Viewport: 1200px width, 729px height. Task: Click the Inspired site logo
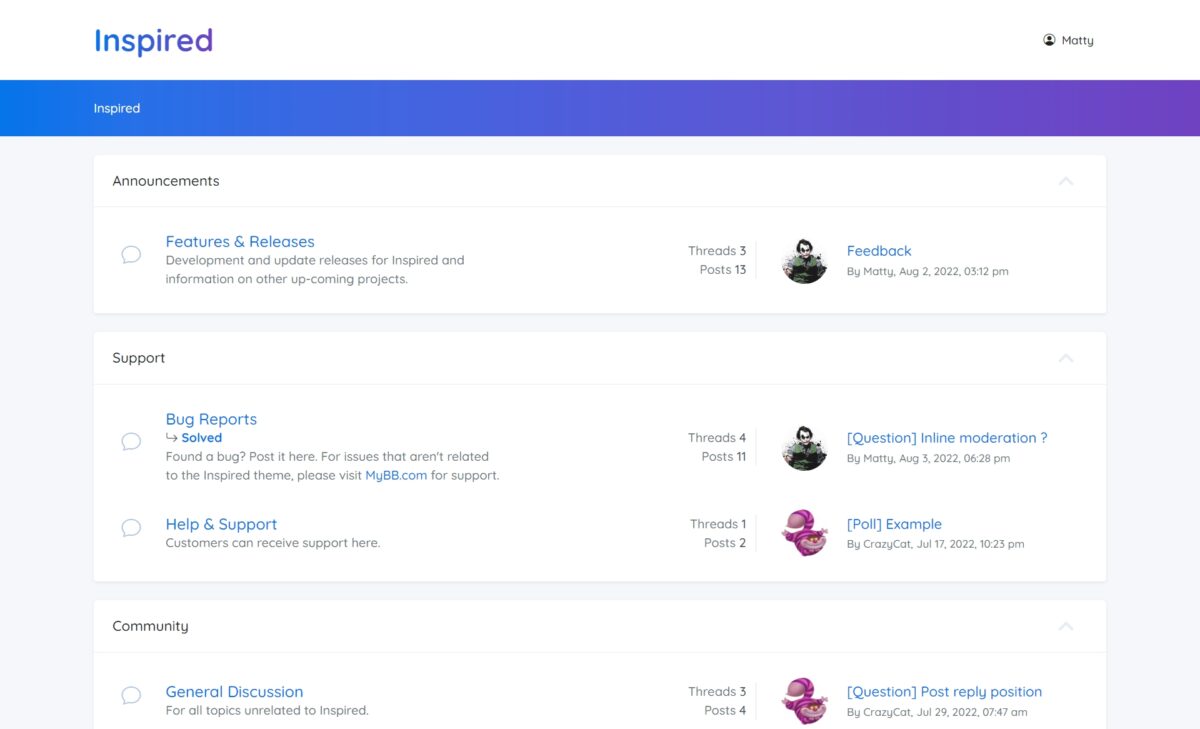153,40
